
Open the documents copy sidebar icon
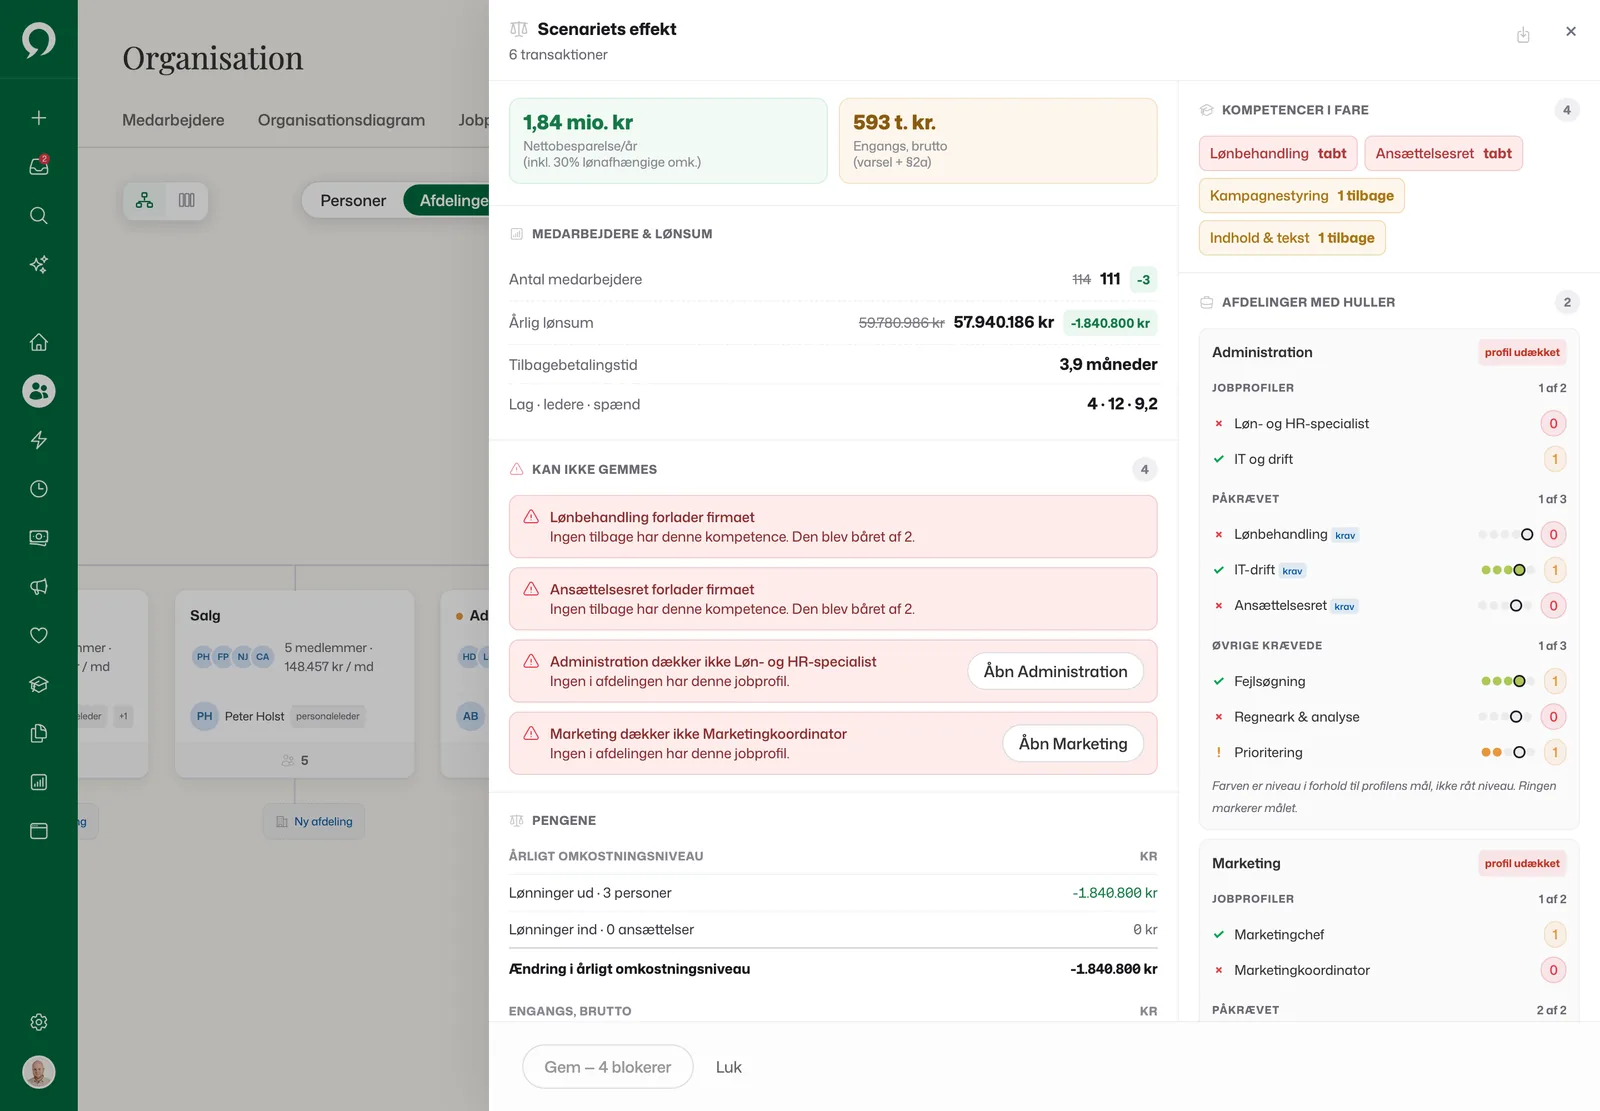(x=39, y=734)
